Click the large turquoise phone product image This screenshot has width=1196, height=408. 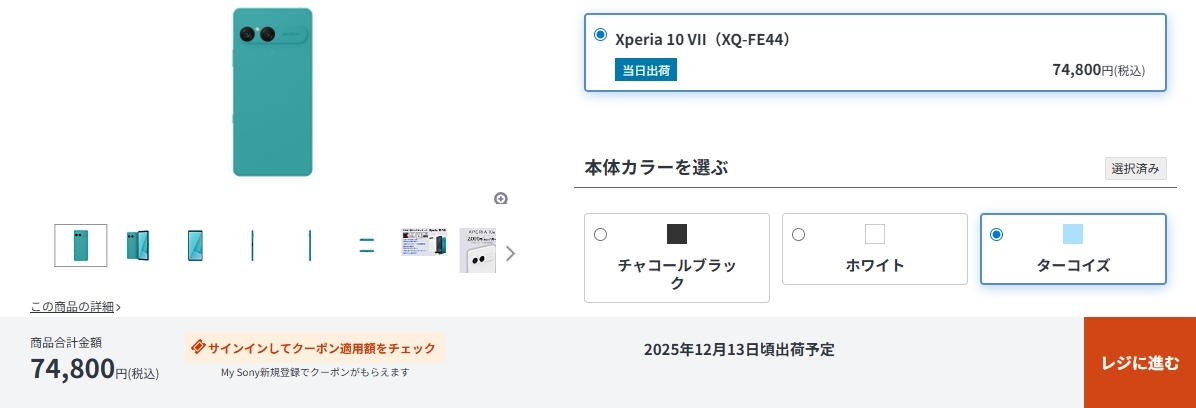click(272, 92)
